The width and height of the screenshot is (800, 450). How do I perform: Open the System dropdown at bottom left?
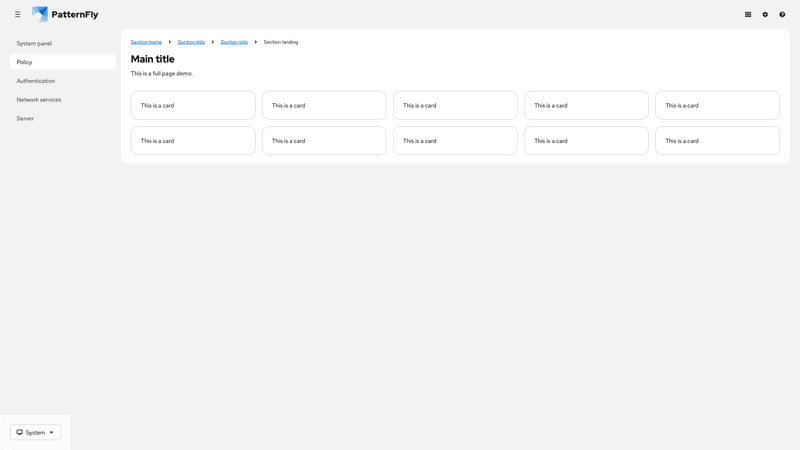[35, 432]
